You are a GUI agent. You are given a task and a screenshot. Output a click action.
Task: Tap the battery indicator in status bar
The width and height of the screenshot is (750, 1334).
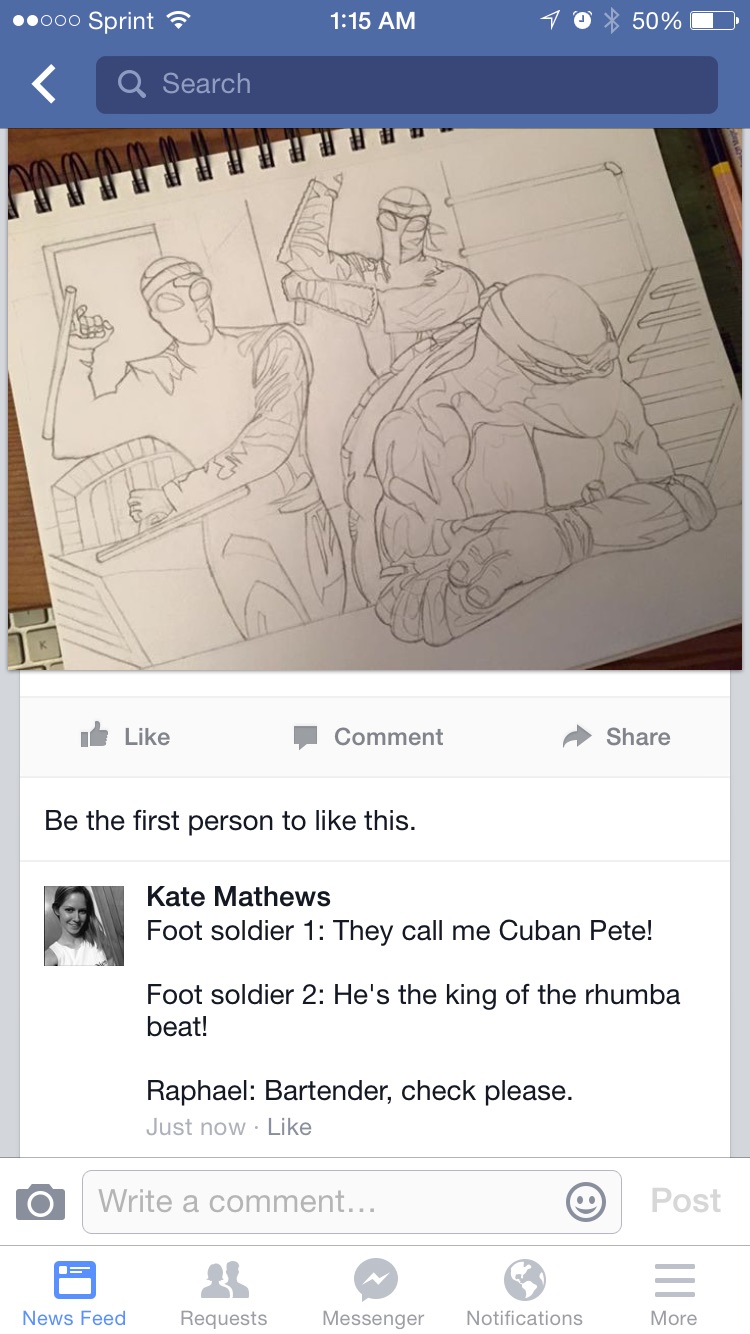pos(713,21)
